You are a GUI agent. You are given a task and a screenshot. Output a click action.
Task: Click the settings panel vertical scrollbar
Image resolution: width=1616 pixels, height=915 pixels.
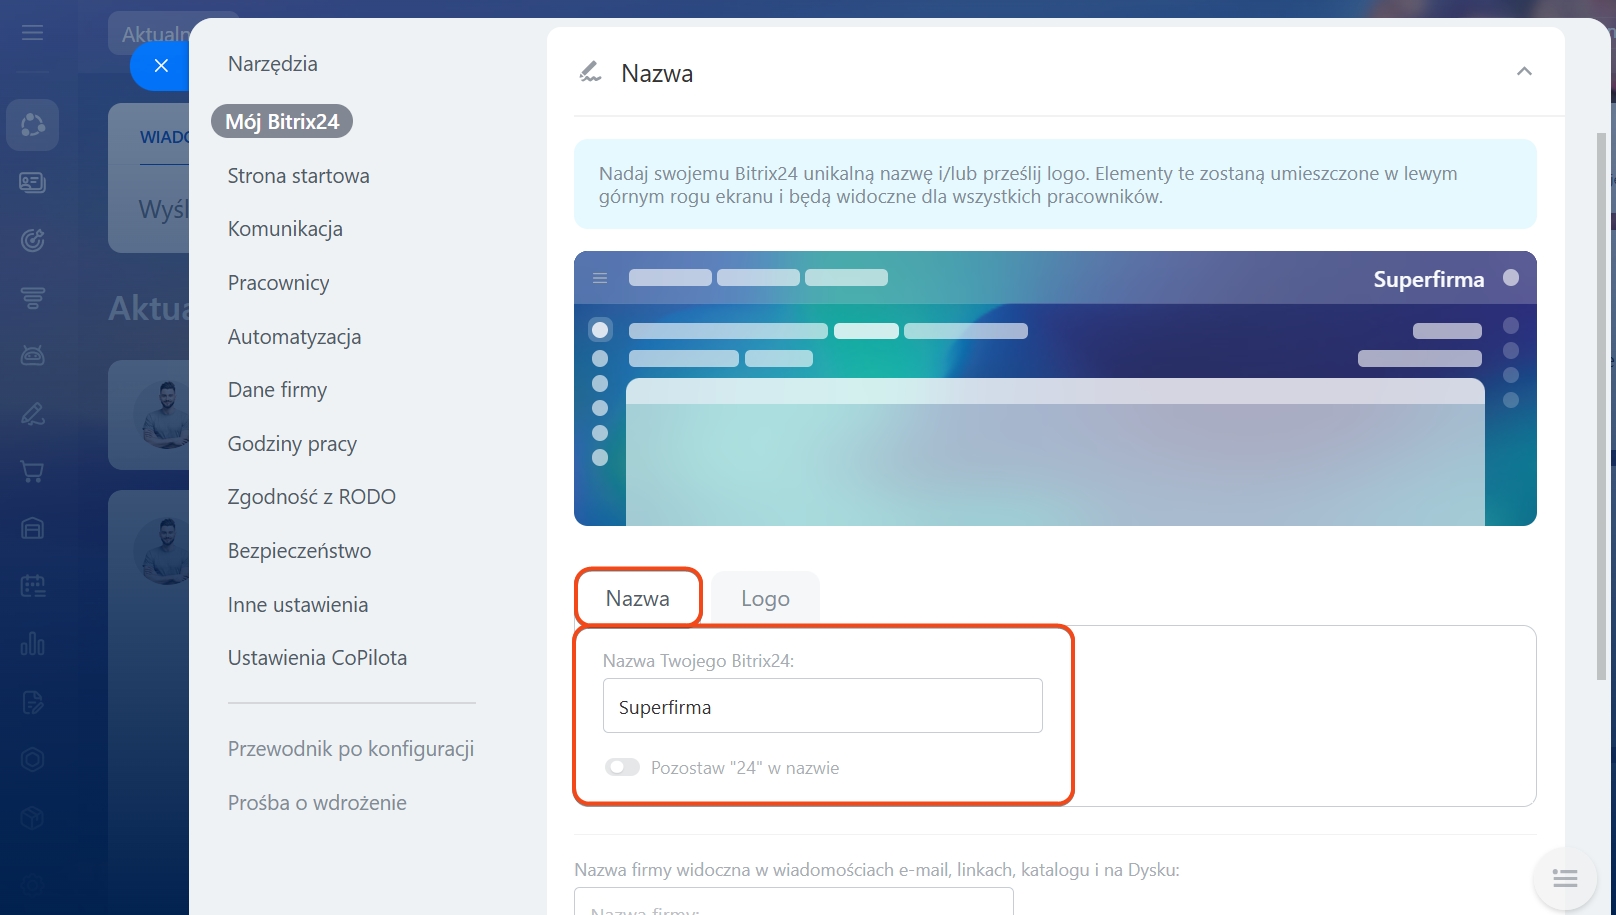click(x=1601, y=405)
